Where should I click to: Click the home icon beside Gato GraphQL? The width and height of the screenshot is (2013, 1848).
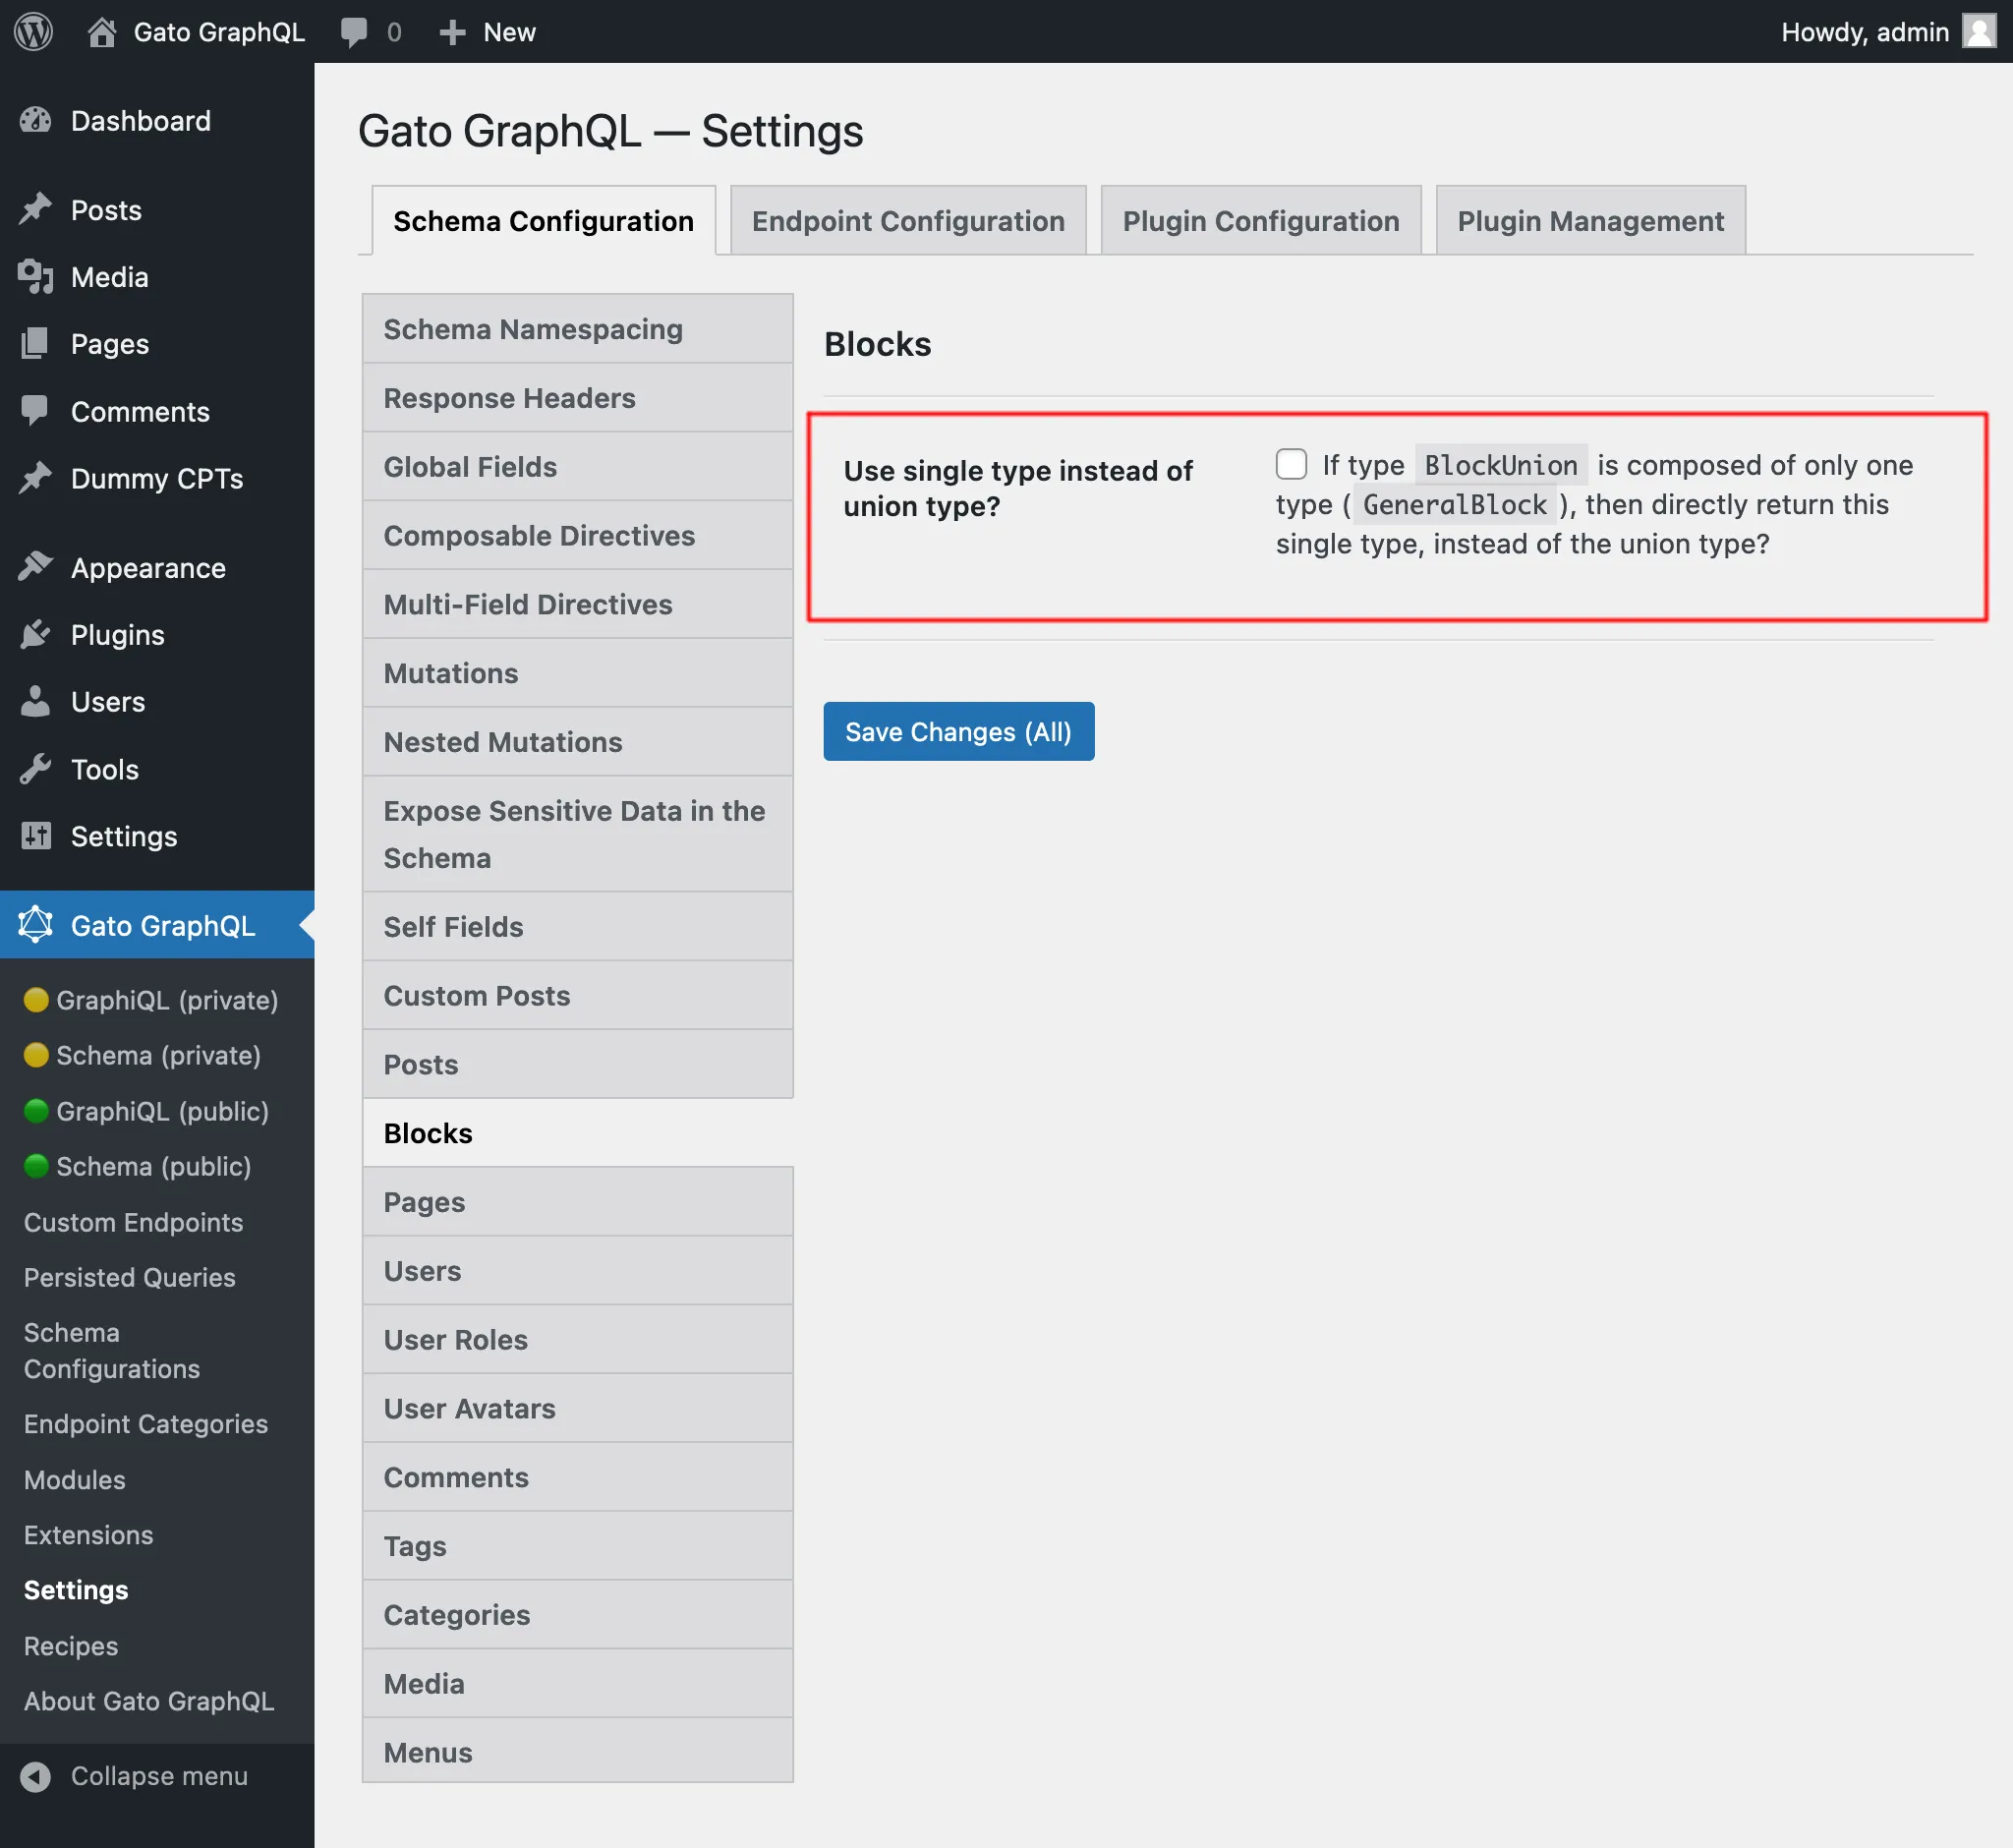[101, 32]
